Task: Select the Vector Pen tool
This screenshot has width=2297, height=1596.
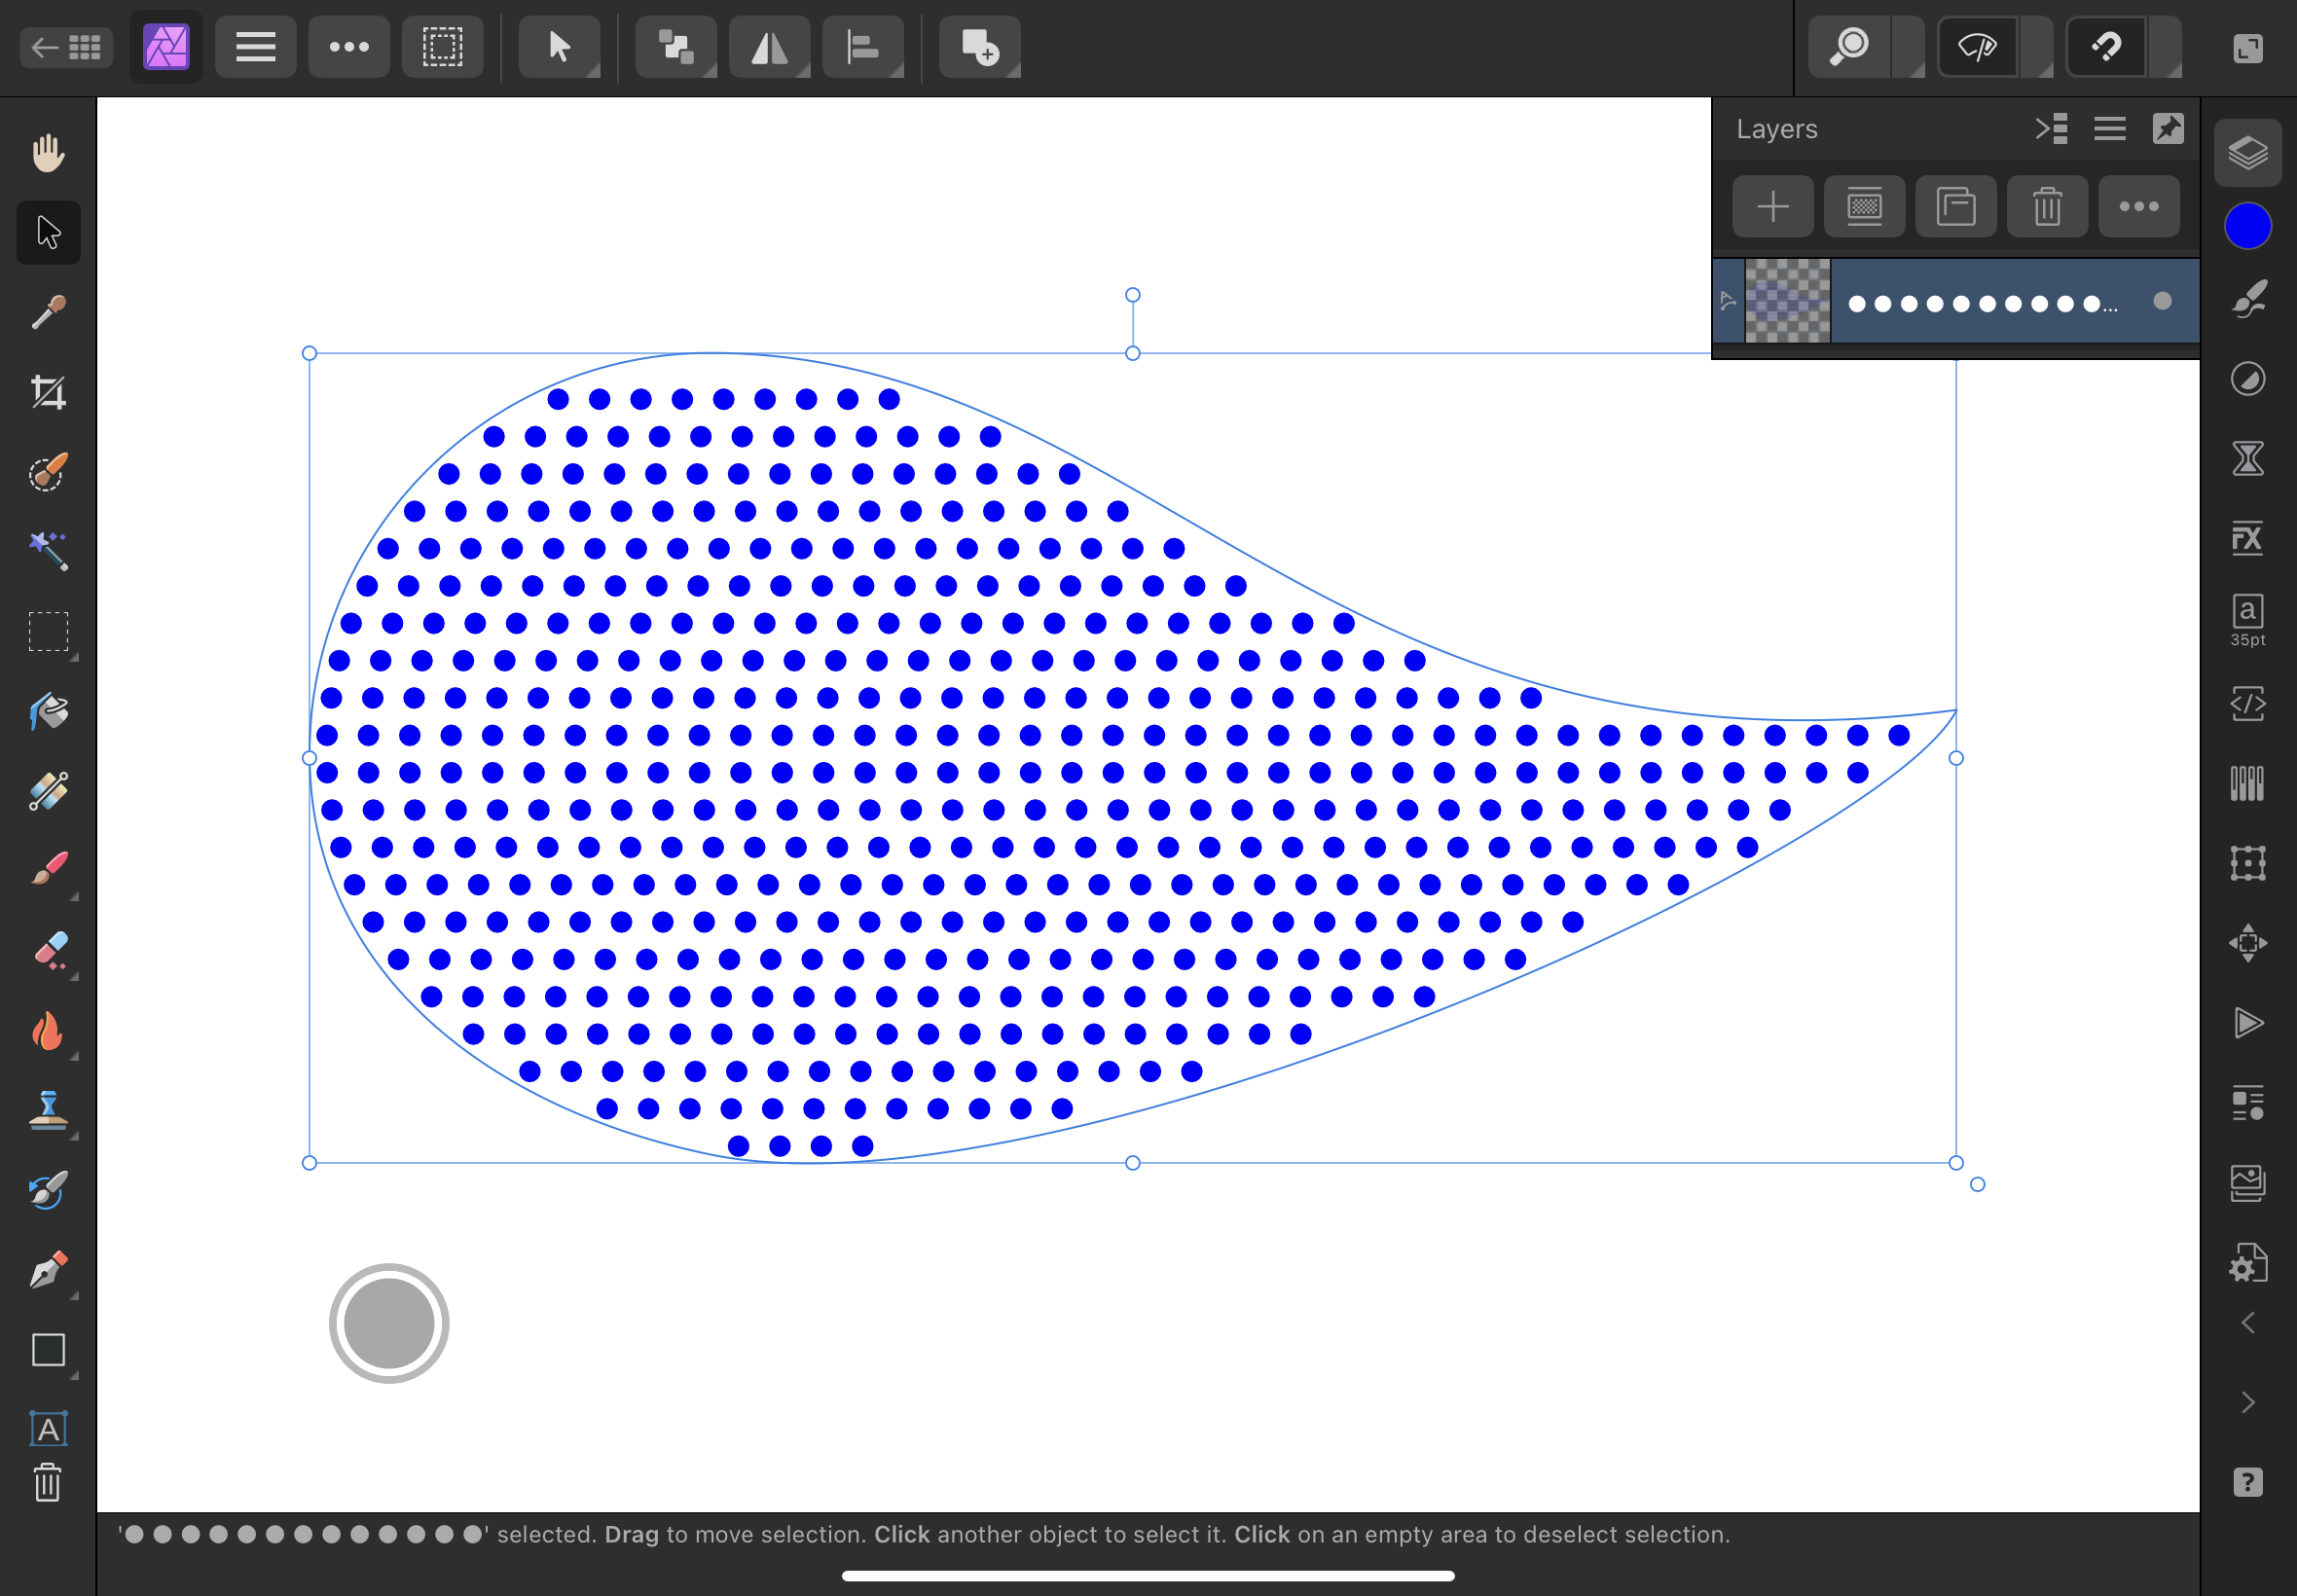Action: 48,1272
